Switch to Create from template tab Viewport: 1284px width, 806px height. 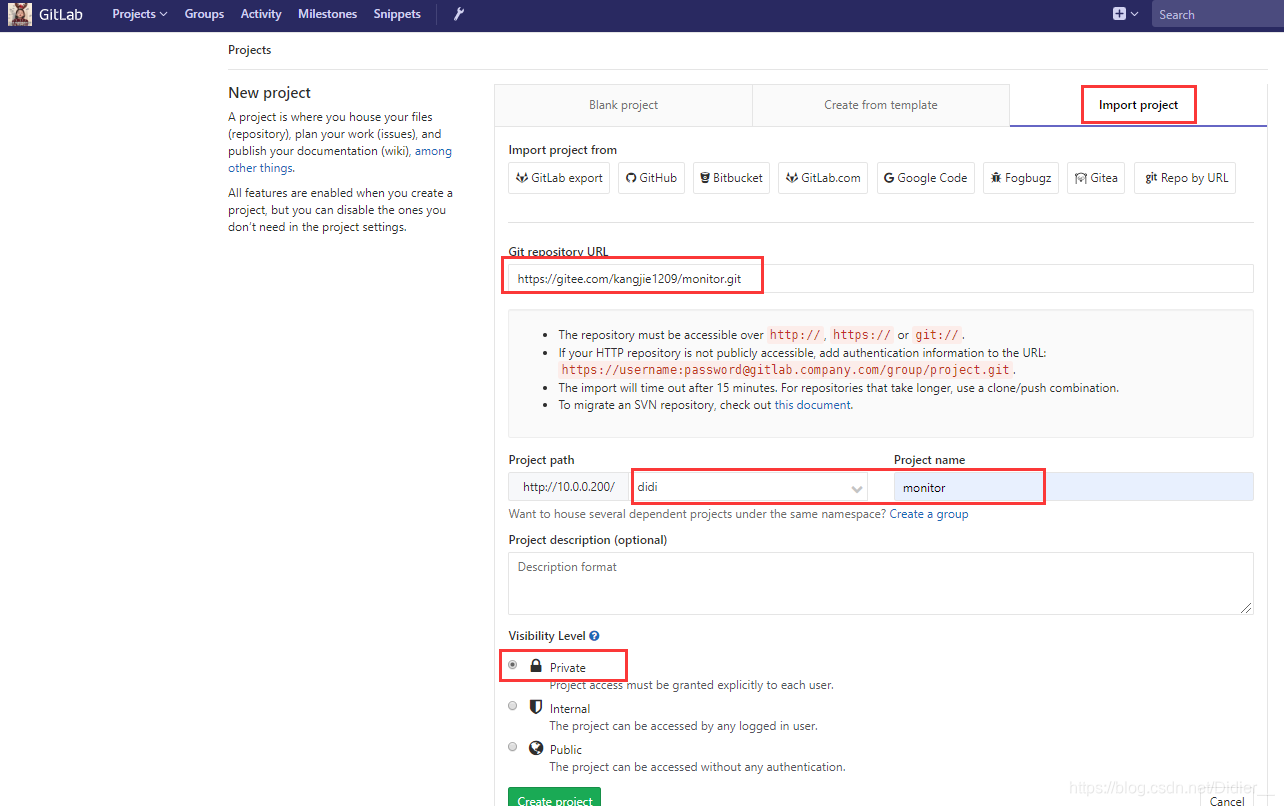pos(881,105)
